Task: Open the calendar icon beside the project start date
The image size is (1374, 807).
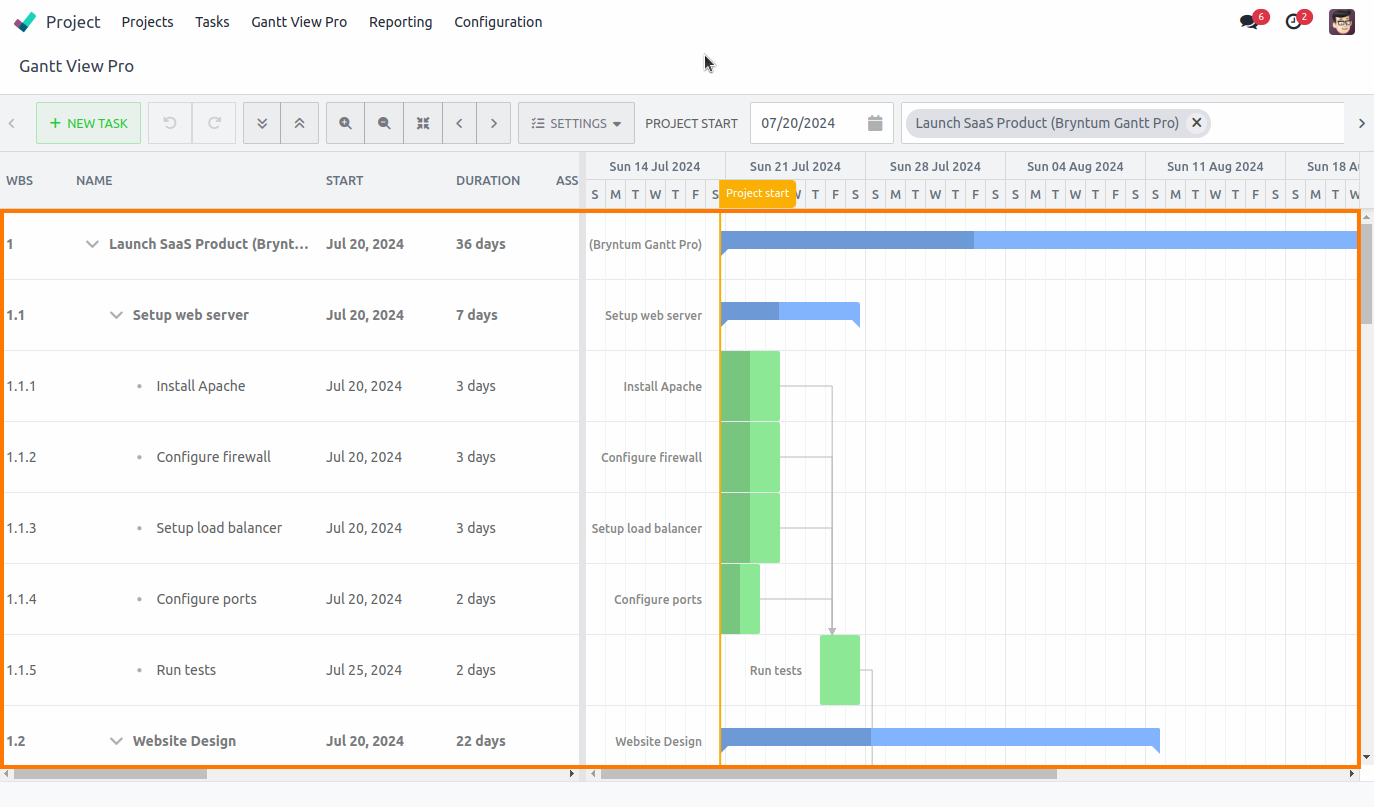Action: click(875, 122)
